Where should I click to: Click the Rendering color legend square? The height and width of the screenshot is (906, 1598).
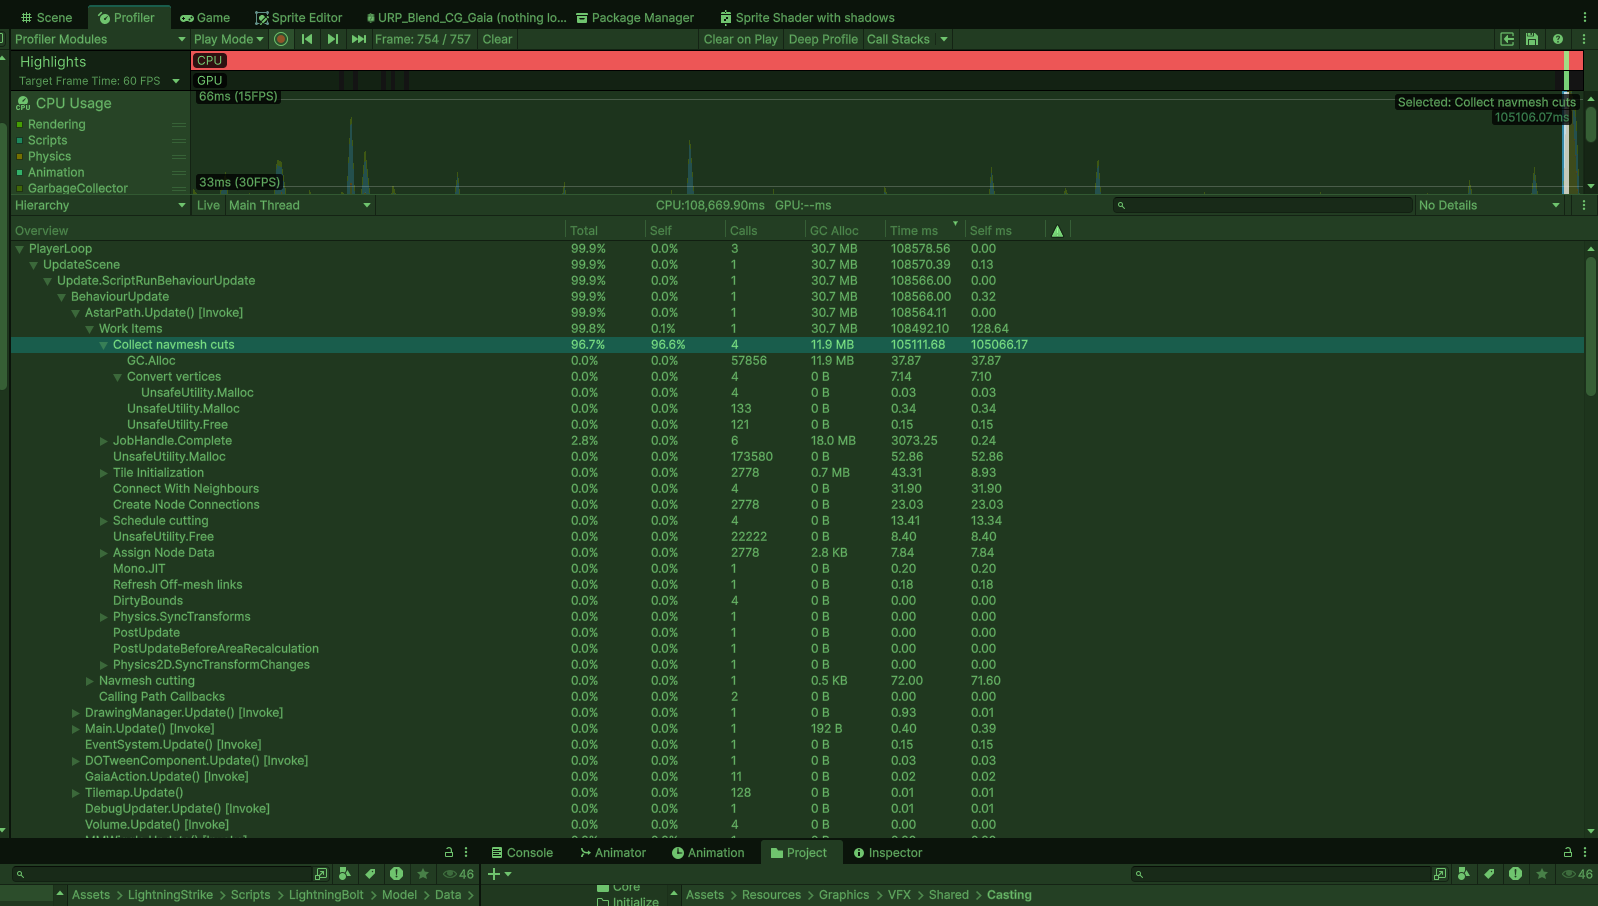(x=19, y=125)
